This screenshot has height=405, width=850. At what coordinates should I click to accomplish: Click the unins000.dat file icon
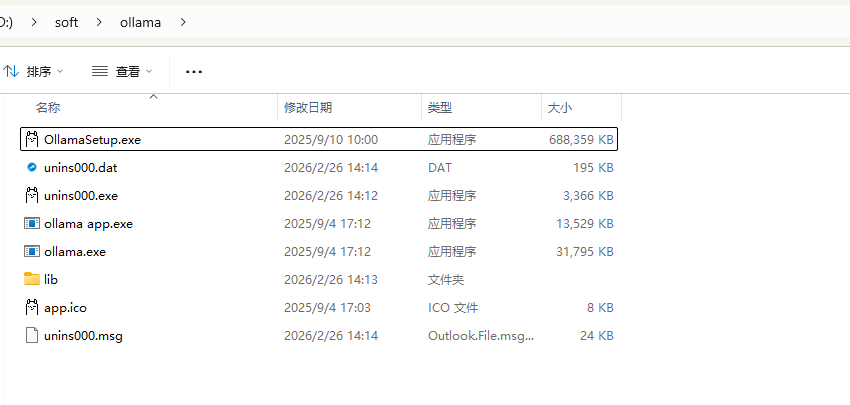[x=32, y=168]
